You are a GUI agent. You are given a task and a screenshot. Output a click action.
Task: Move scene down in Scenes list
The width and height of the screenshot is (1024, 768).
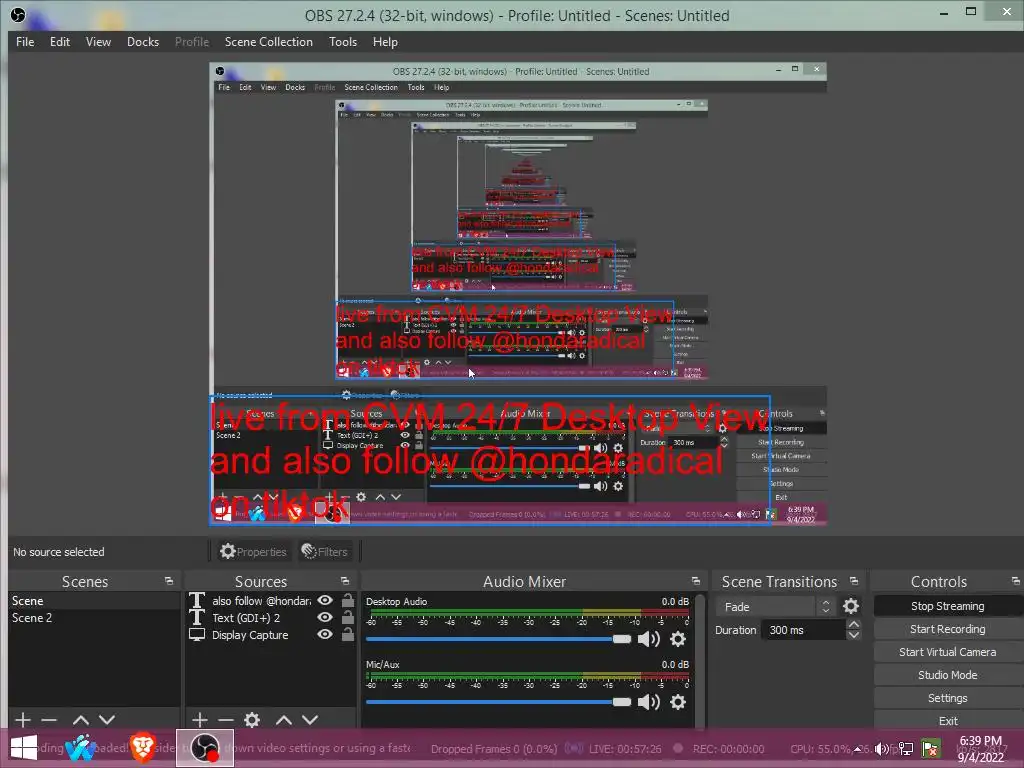point(107,720)
